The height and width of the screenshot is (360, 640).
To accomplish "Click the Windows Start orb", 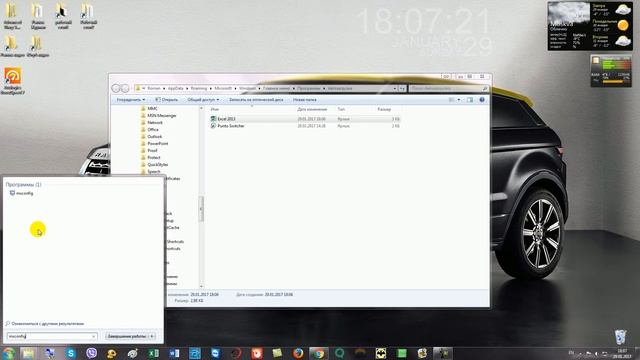I will tap(8, 353).
